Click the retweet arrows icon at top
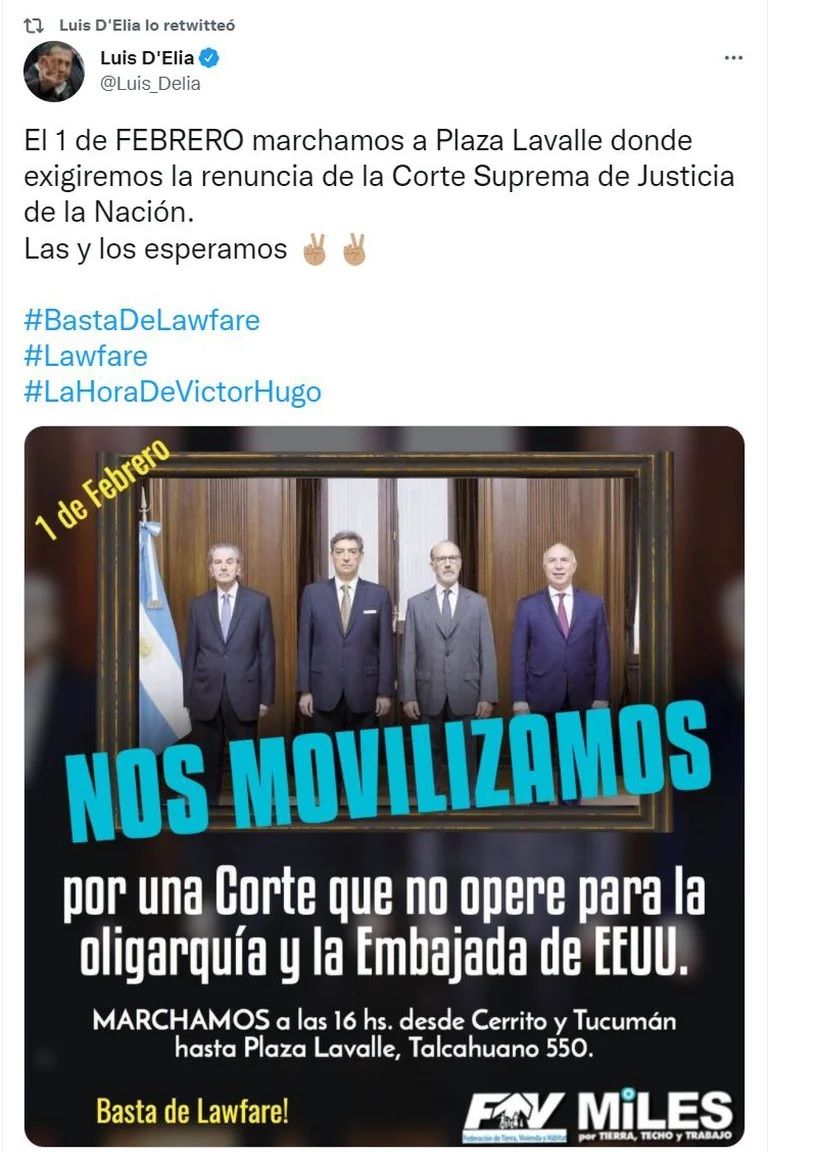 [x=33, y=26]
